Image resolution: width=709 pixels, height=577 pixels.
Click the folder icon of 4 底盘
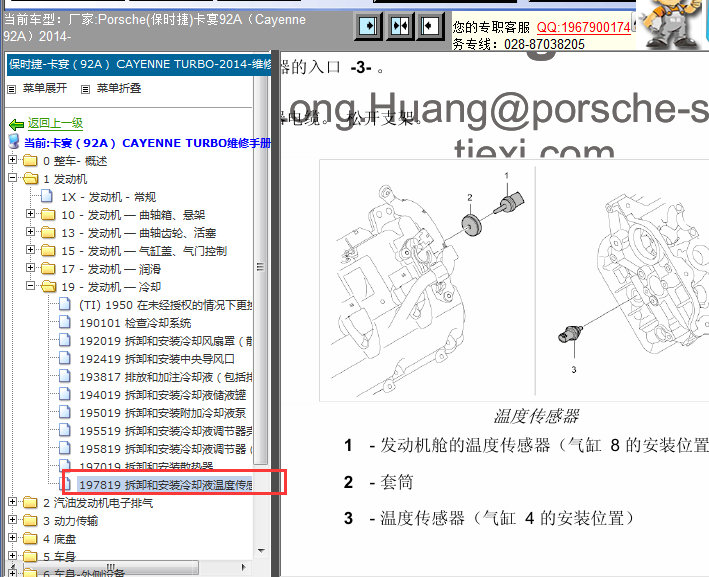pyautogui.click(x=30, y=539)
